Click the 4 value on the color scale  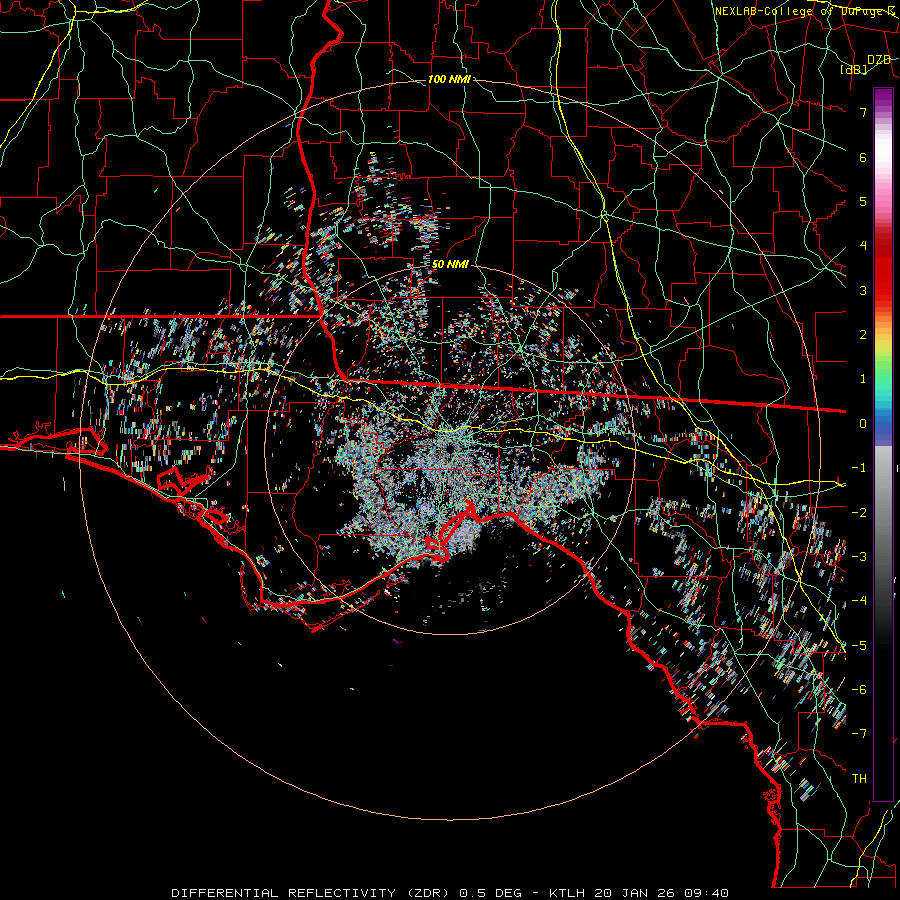[863, 246]
